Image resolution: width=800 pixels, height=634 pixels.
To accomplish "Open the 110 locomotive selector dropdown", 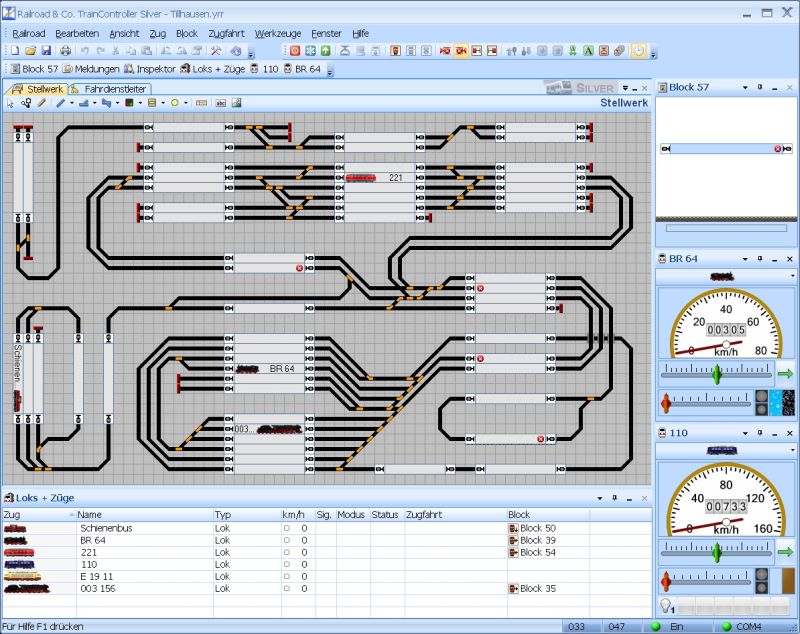I will [792, 450].
